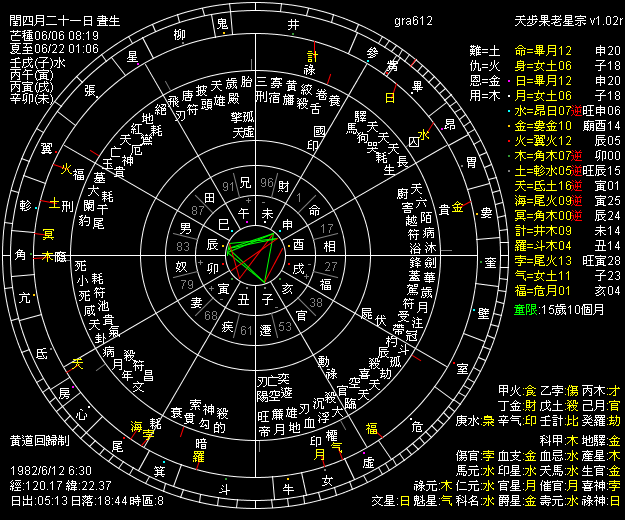
Task: Click the '庚水:梟' entry
Action: tap(476, 421)
